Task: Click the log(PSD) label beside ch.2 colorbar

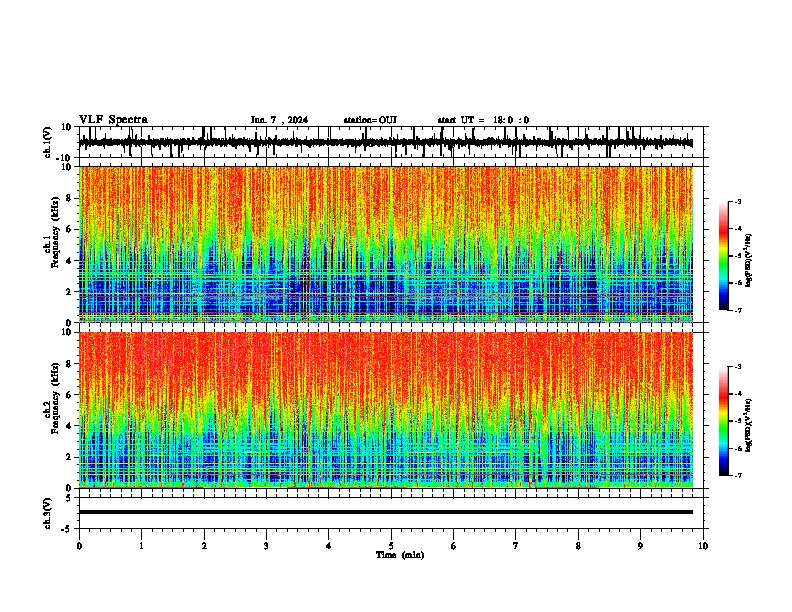Action: (749, 425)
